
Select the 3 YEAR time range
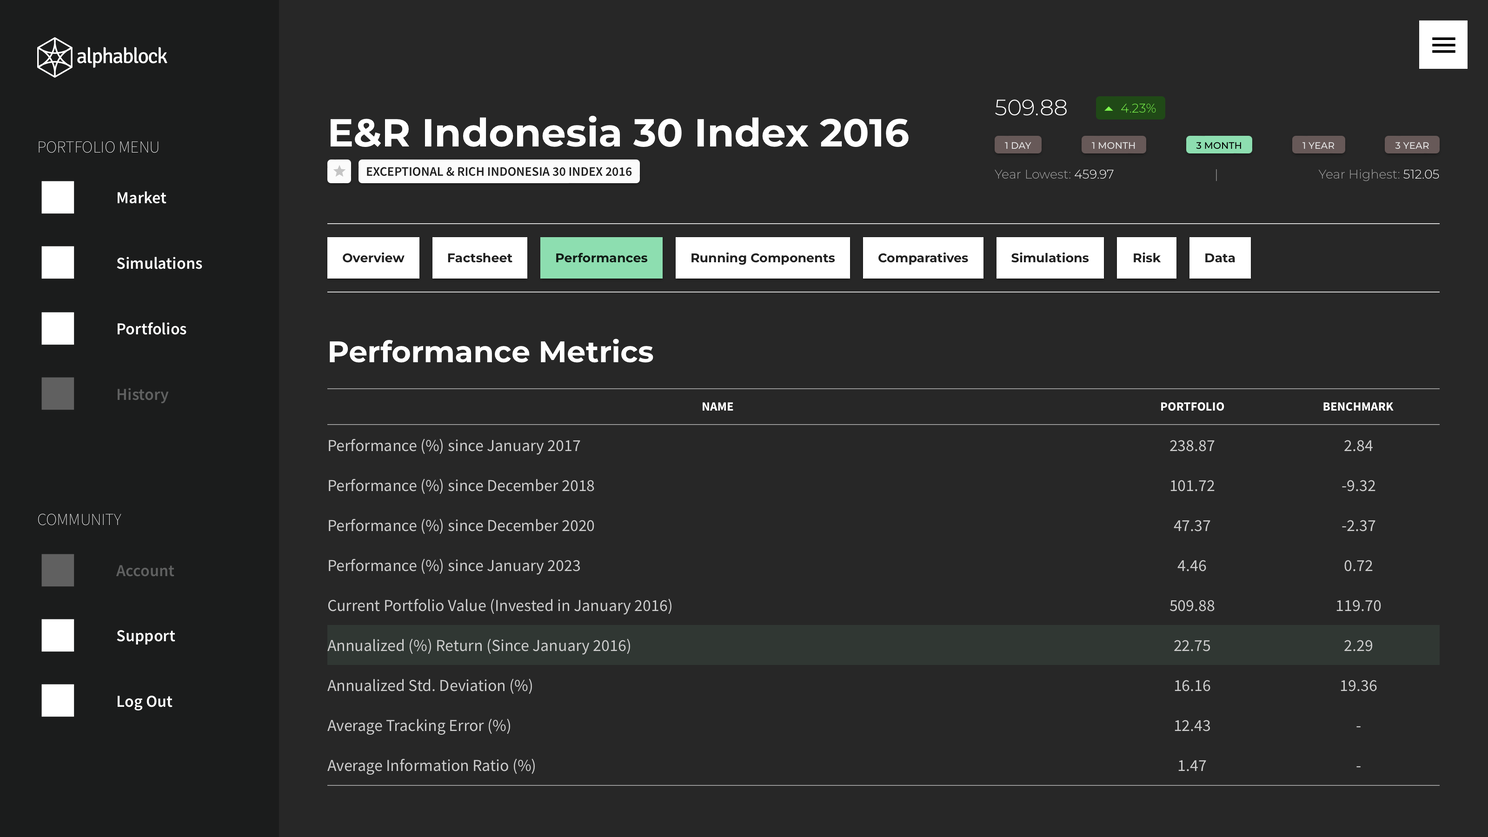[x=1411, y=145]
